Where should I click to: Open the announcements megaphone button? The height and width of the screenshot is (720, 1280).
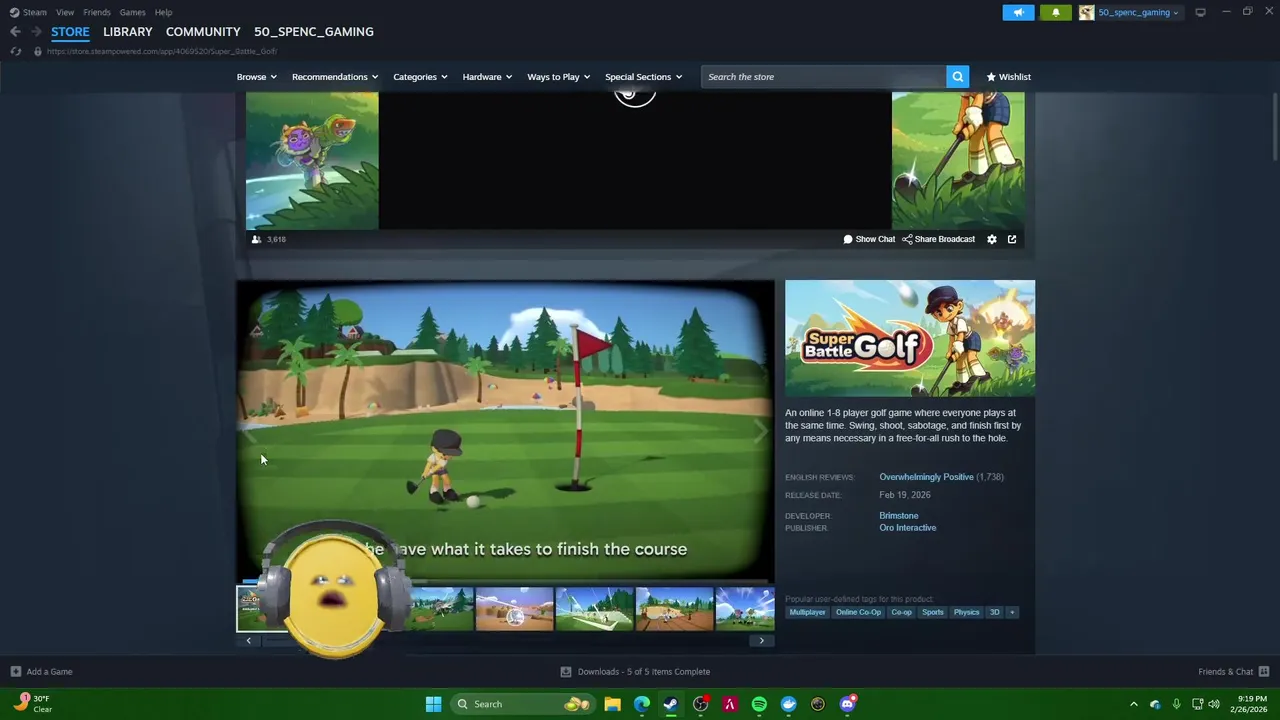(x=1018, y=12)
